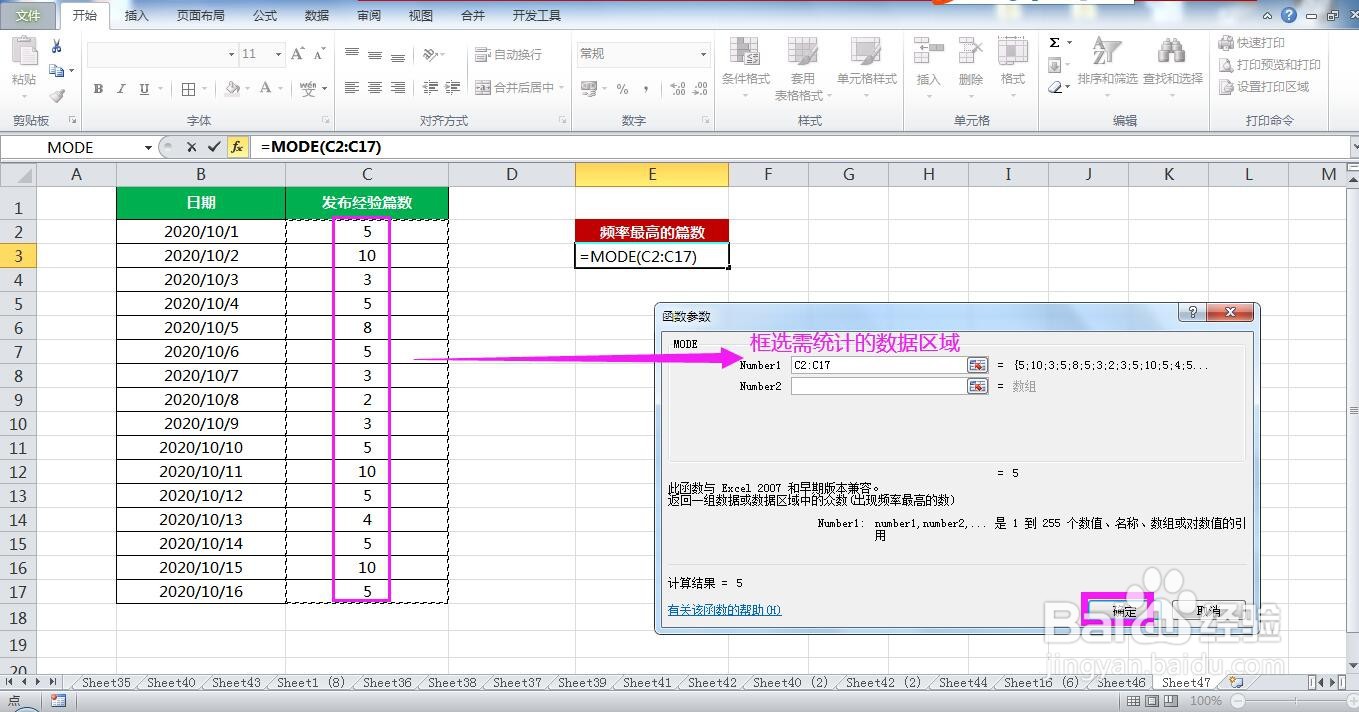Switch to the Developer (开发工具) tab
This screenshot has height=712, width=1359.
pos(537,16)
